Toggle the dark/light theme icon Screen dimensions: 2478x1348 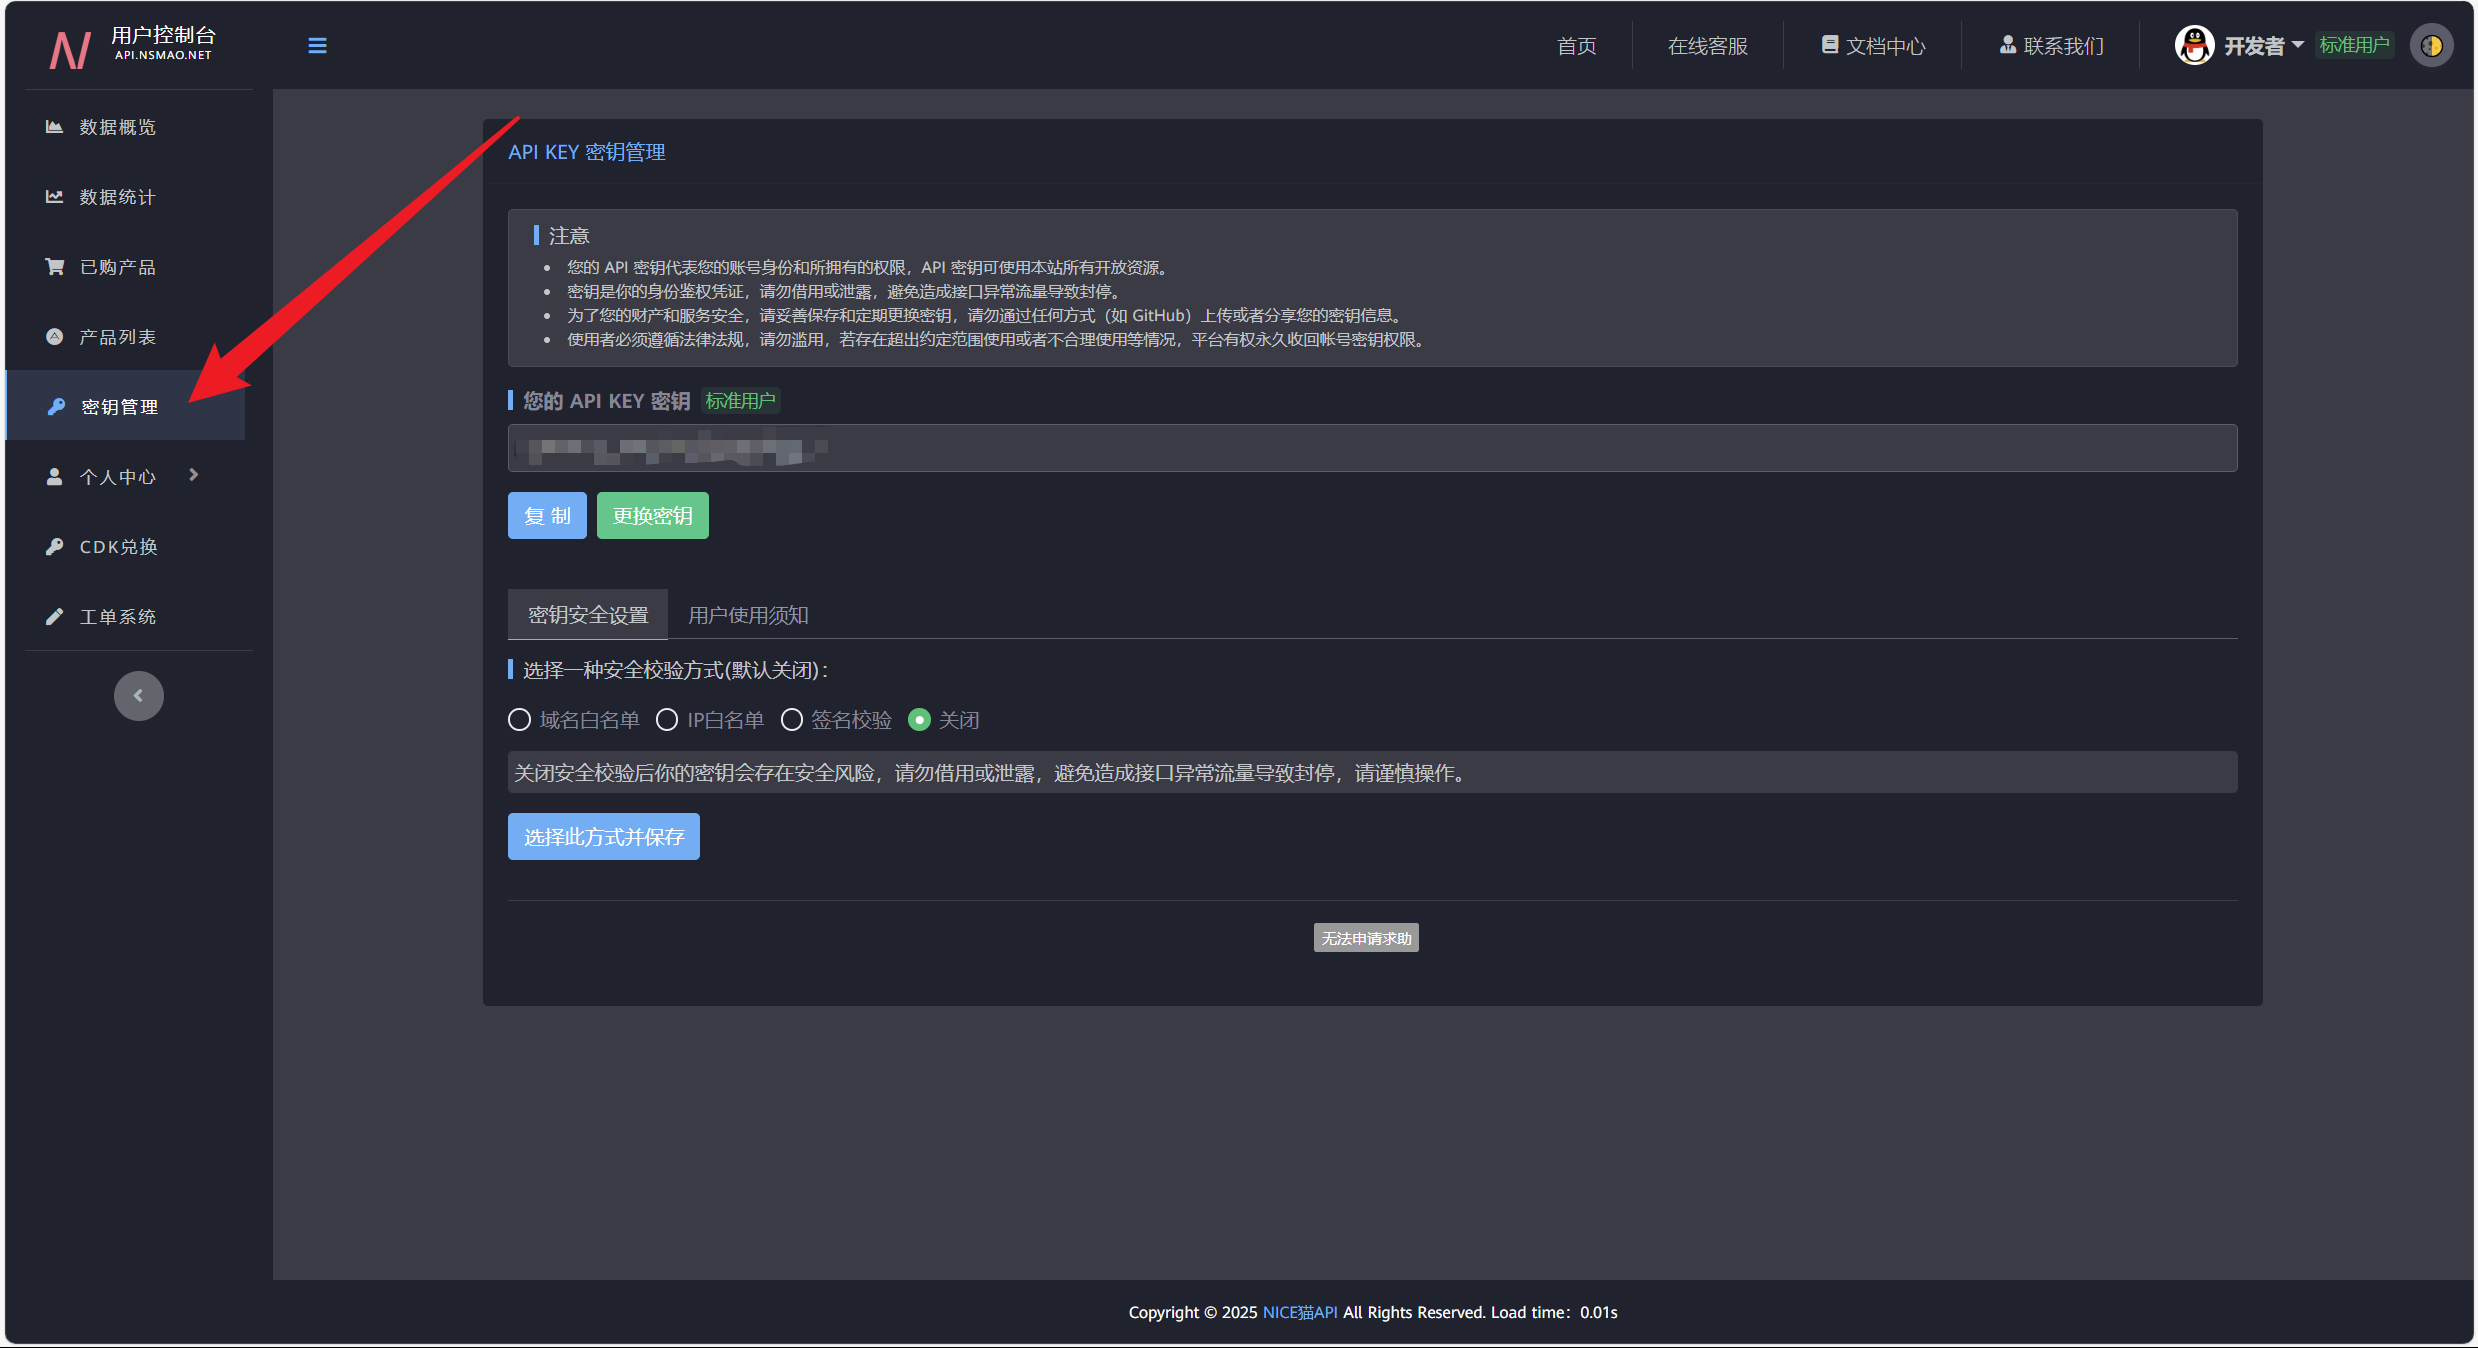pos(2431,46)
